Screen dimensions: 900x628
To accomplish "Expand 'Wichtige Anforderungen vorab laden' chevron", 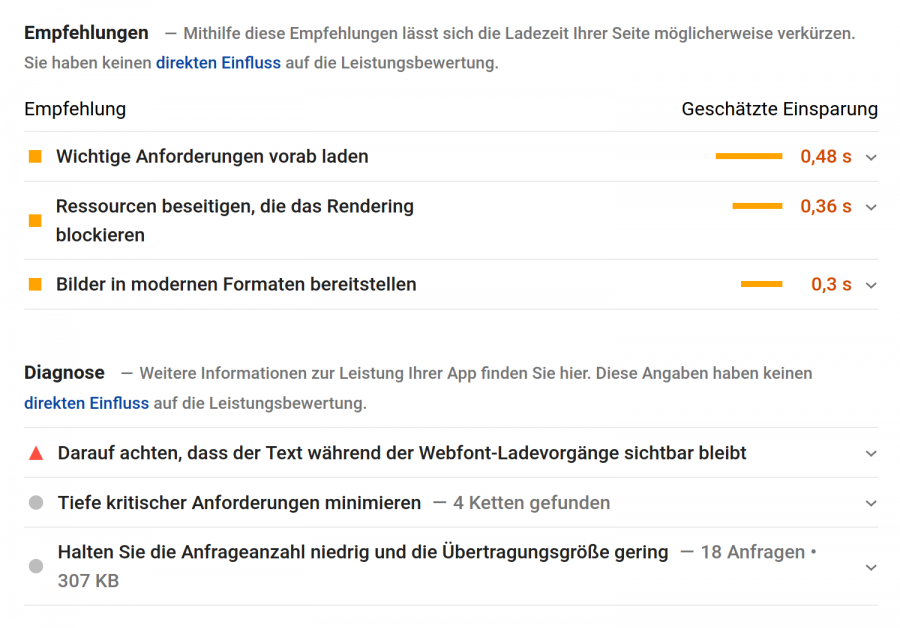I will click(871, 157).
